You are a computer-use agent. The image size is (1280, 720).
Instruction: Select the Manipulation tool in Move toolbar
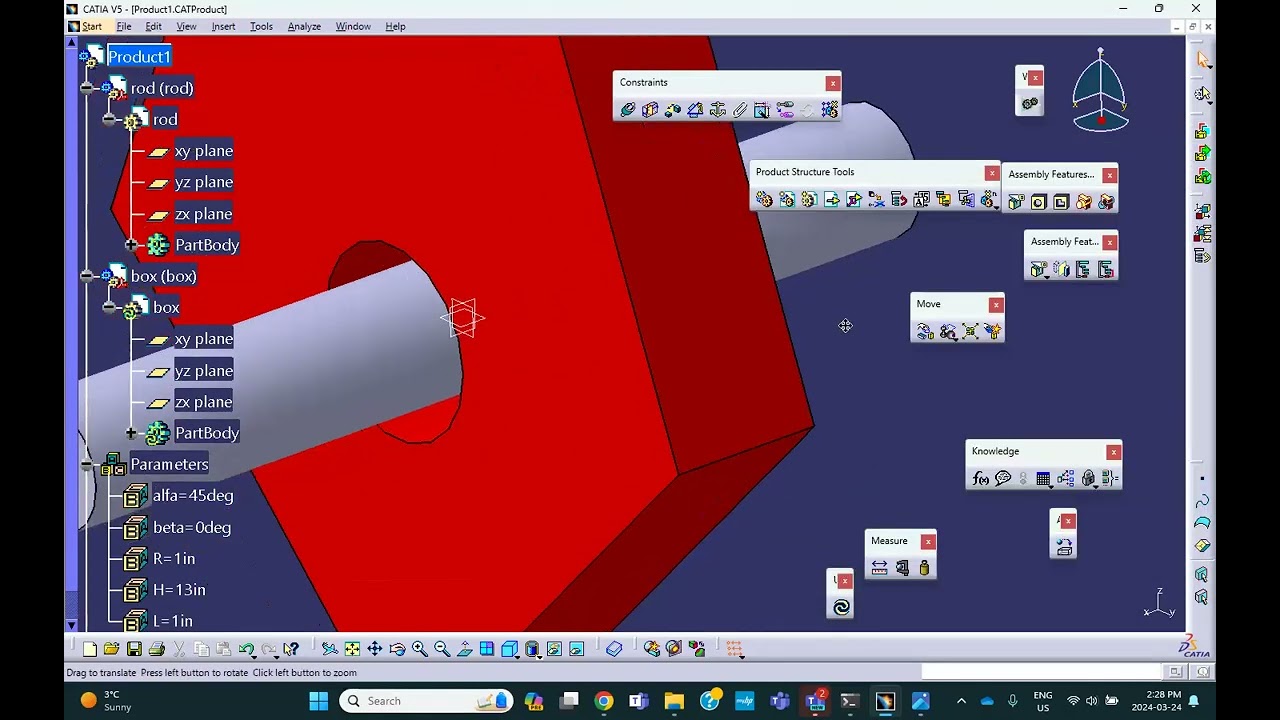coord(925,332)
